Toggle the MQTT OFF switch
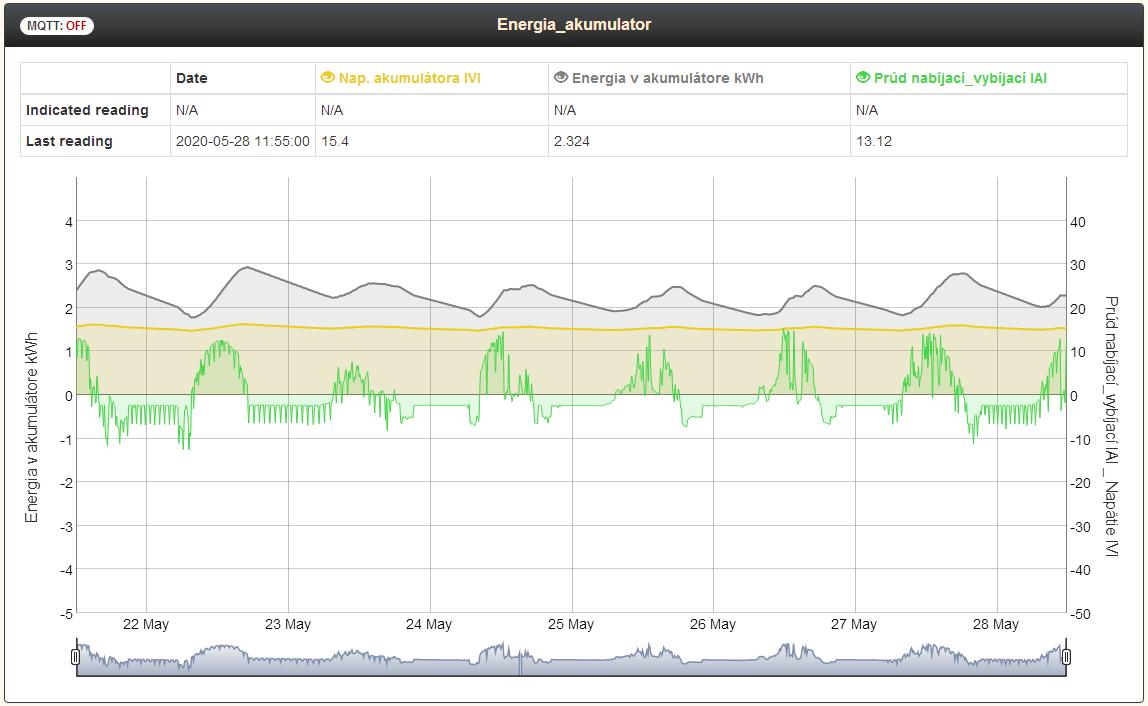The height and width of the screenshot is (706, 1148). 56,26
